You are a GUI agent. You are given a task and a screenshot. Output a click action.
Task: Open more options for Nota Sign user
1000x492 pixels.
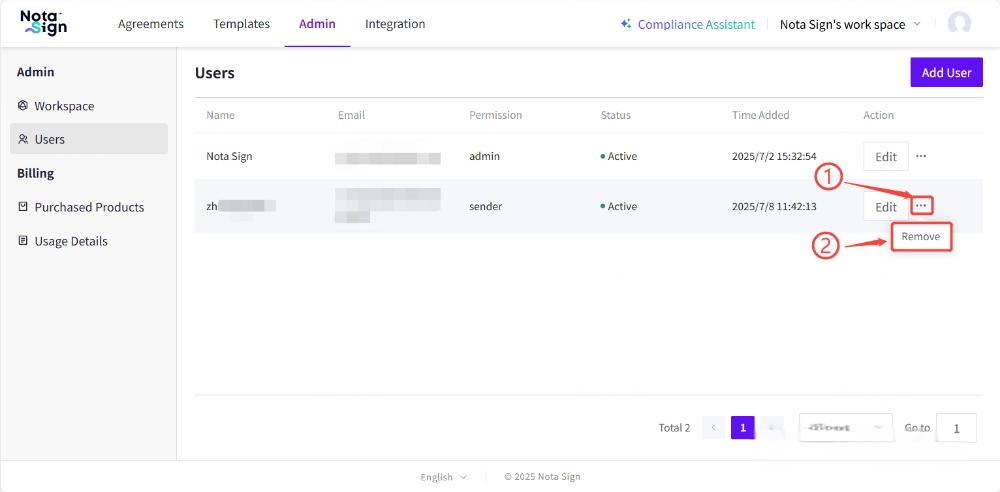pos(921,156)
